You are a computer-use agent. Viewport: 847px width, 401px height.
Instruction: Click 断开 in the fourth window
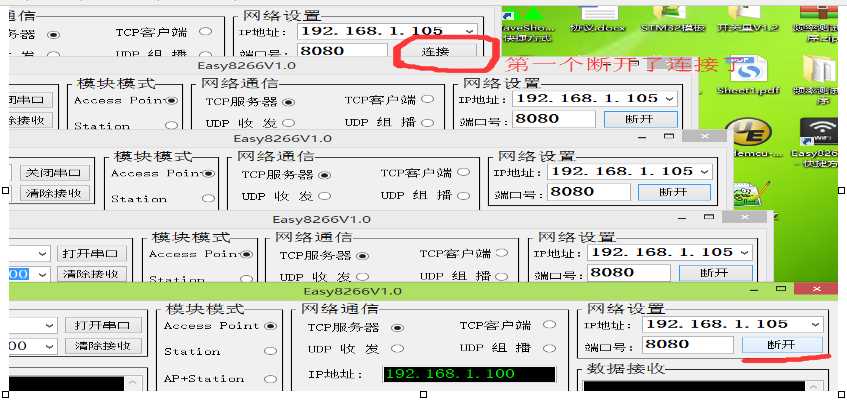click(x=715, y=273)
